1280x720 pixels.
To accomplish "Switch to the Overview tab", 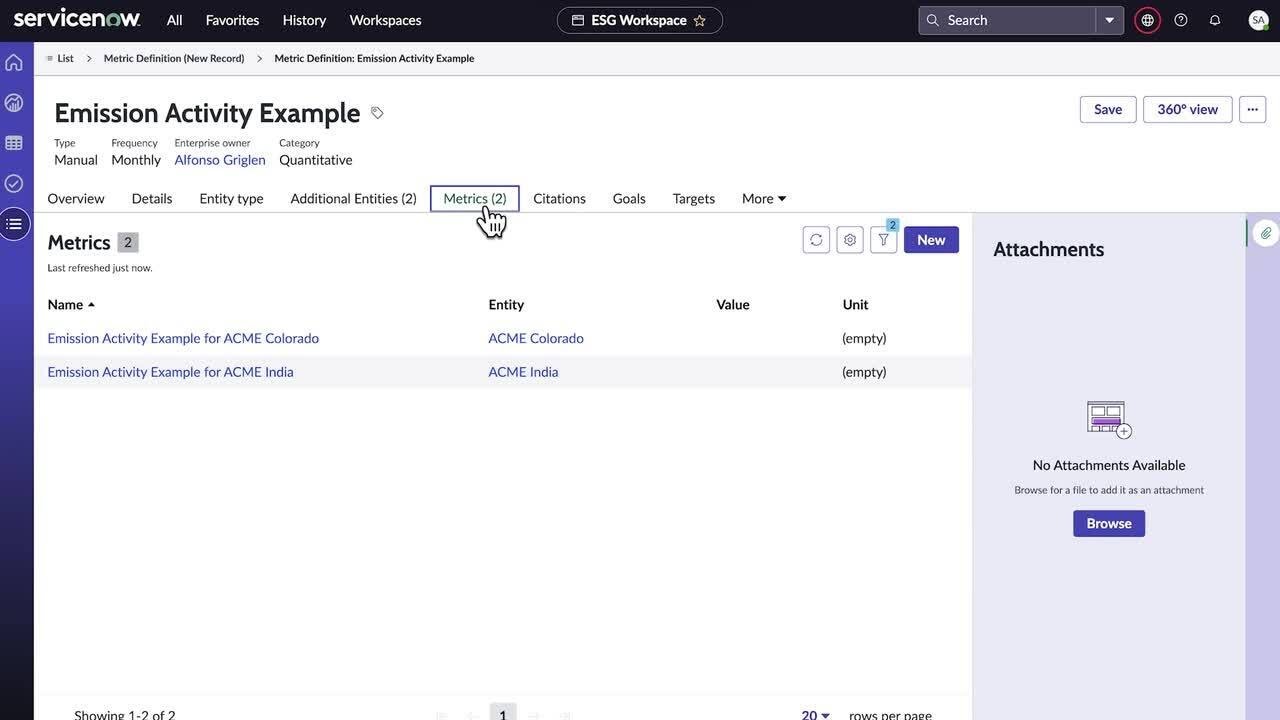I will [76, 198].
